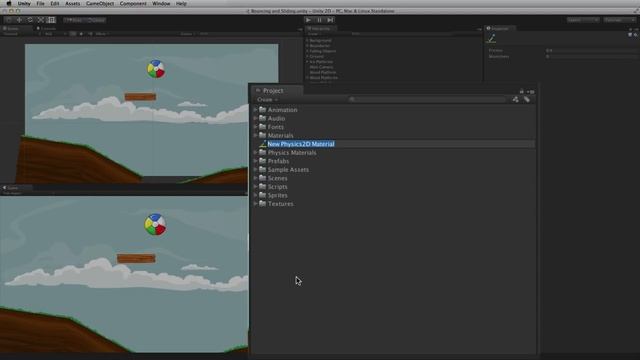The height and width of the screenshot is (360, 640).
Task: Select the Textures folder icon
Action: (x=262, y=204)
